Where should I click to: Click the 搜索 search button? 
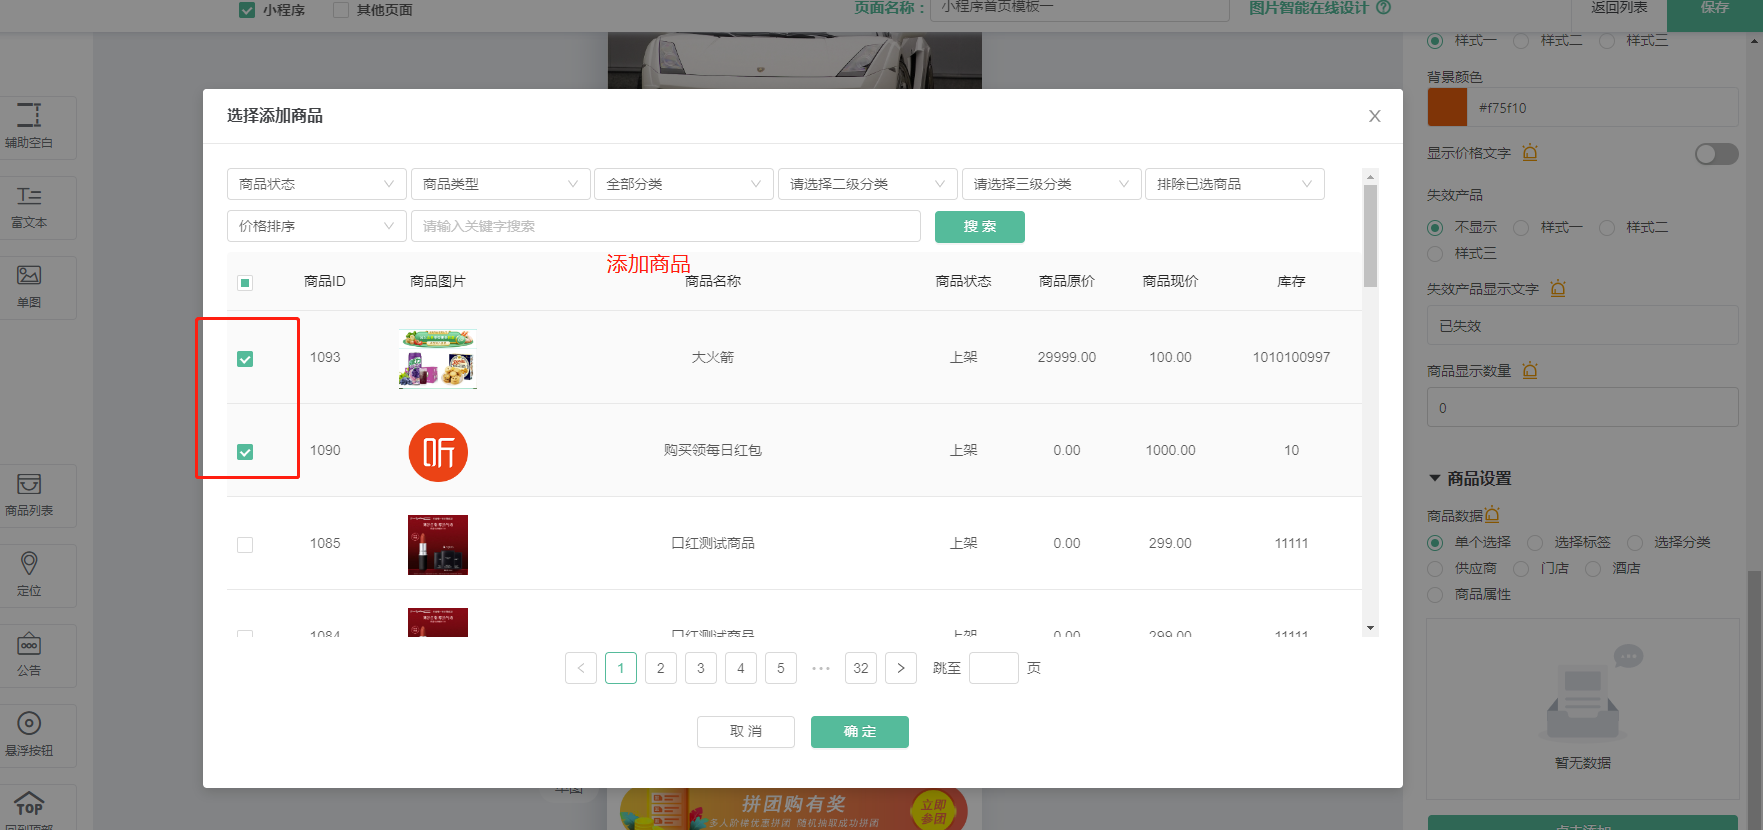979,227
